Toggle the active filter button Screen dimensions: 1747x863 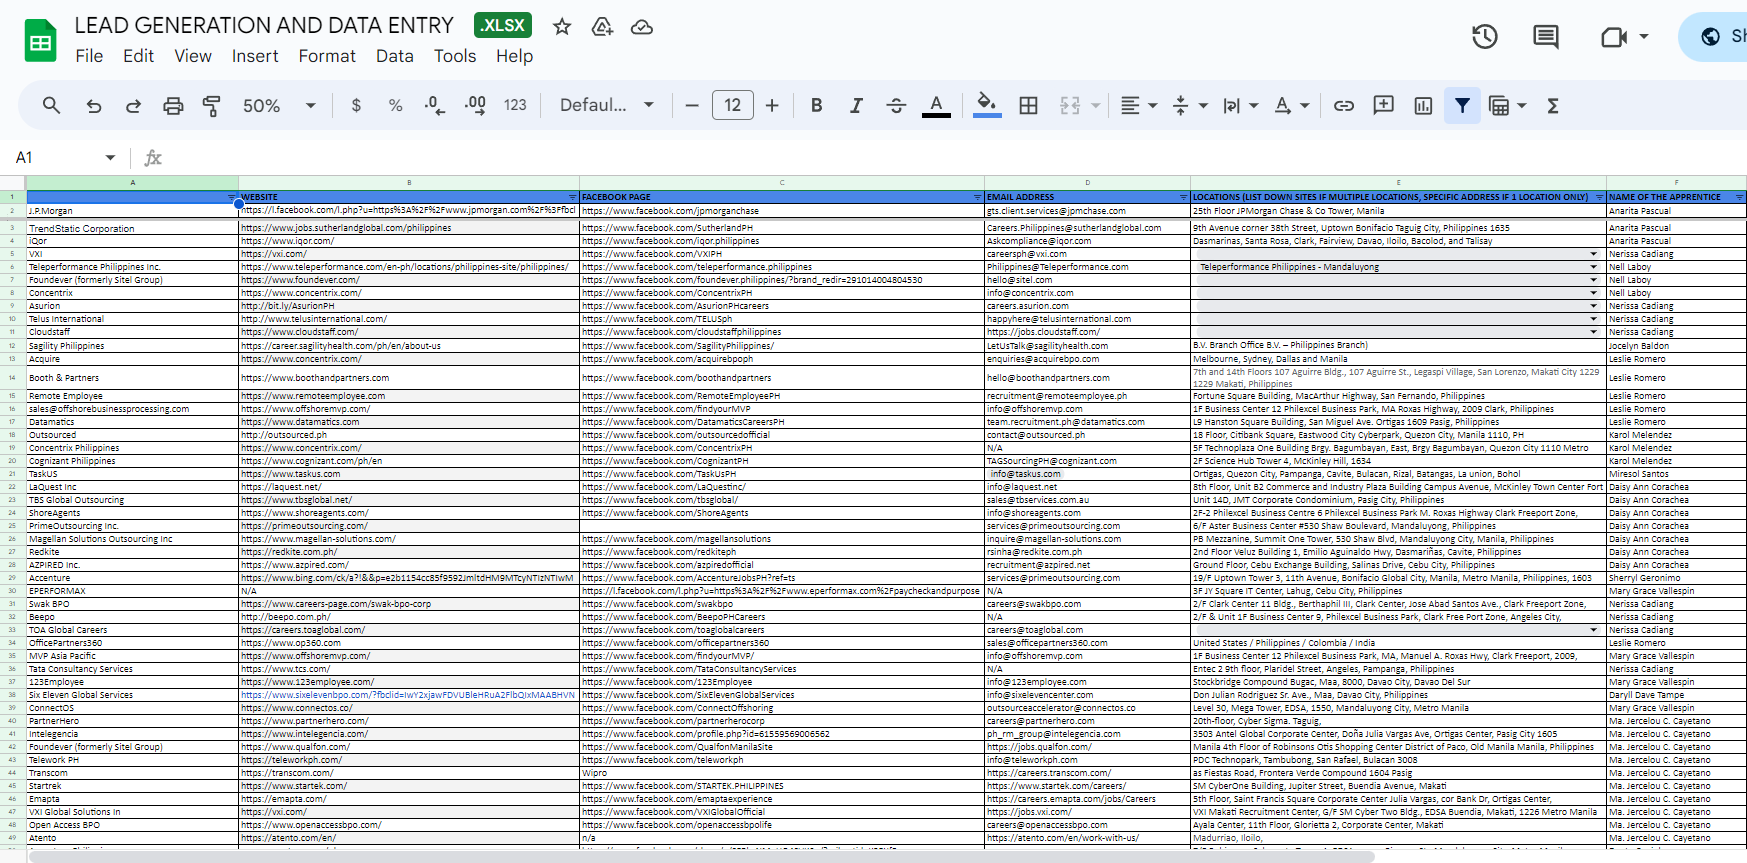click(x=1462, y=105)
